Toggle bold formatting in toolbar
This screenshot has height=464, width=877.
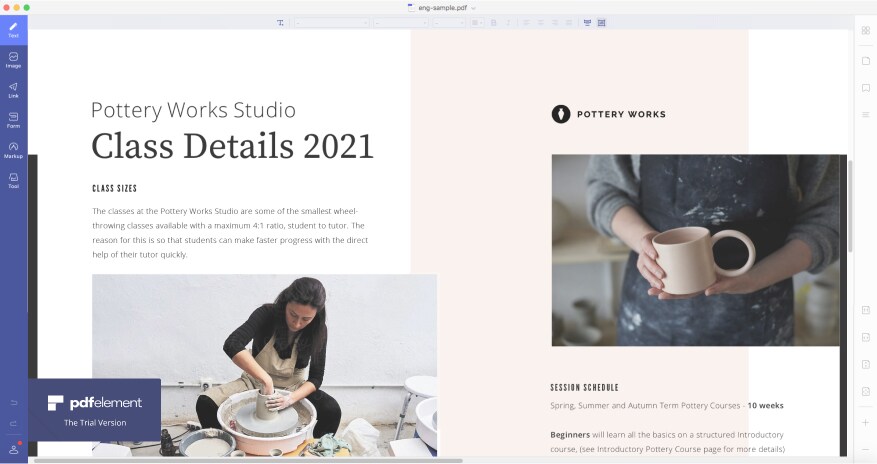point(493,22)
